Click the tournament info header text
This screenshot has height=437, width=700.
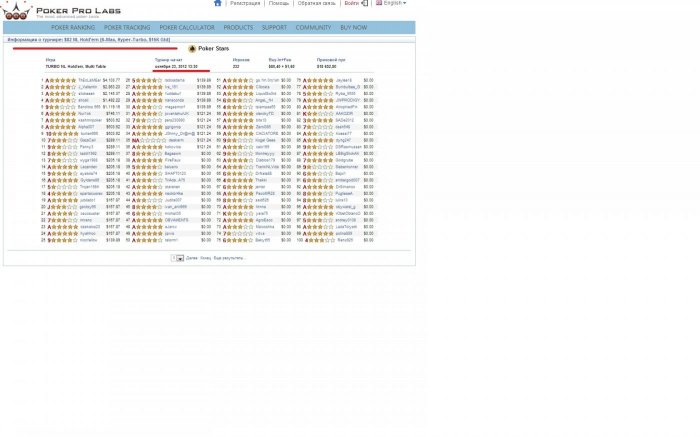89,40
